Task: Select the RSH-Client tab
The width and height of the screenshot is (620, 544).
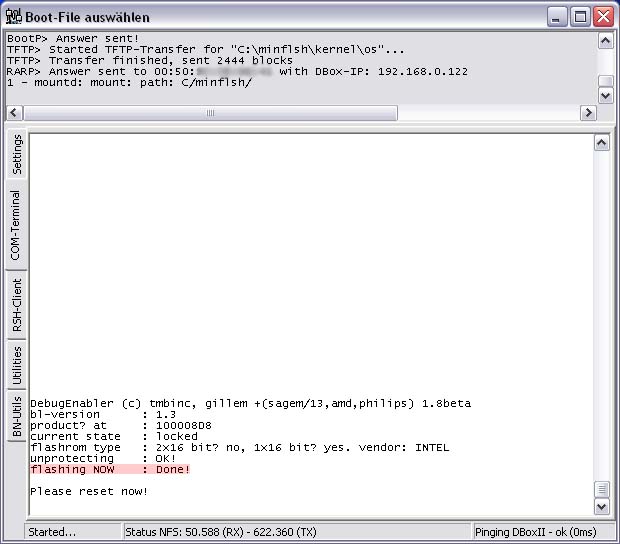Action: tap(17, 305)
